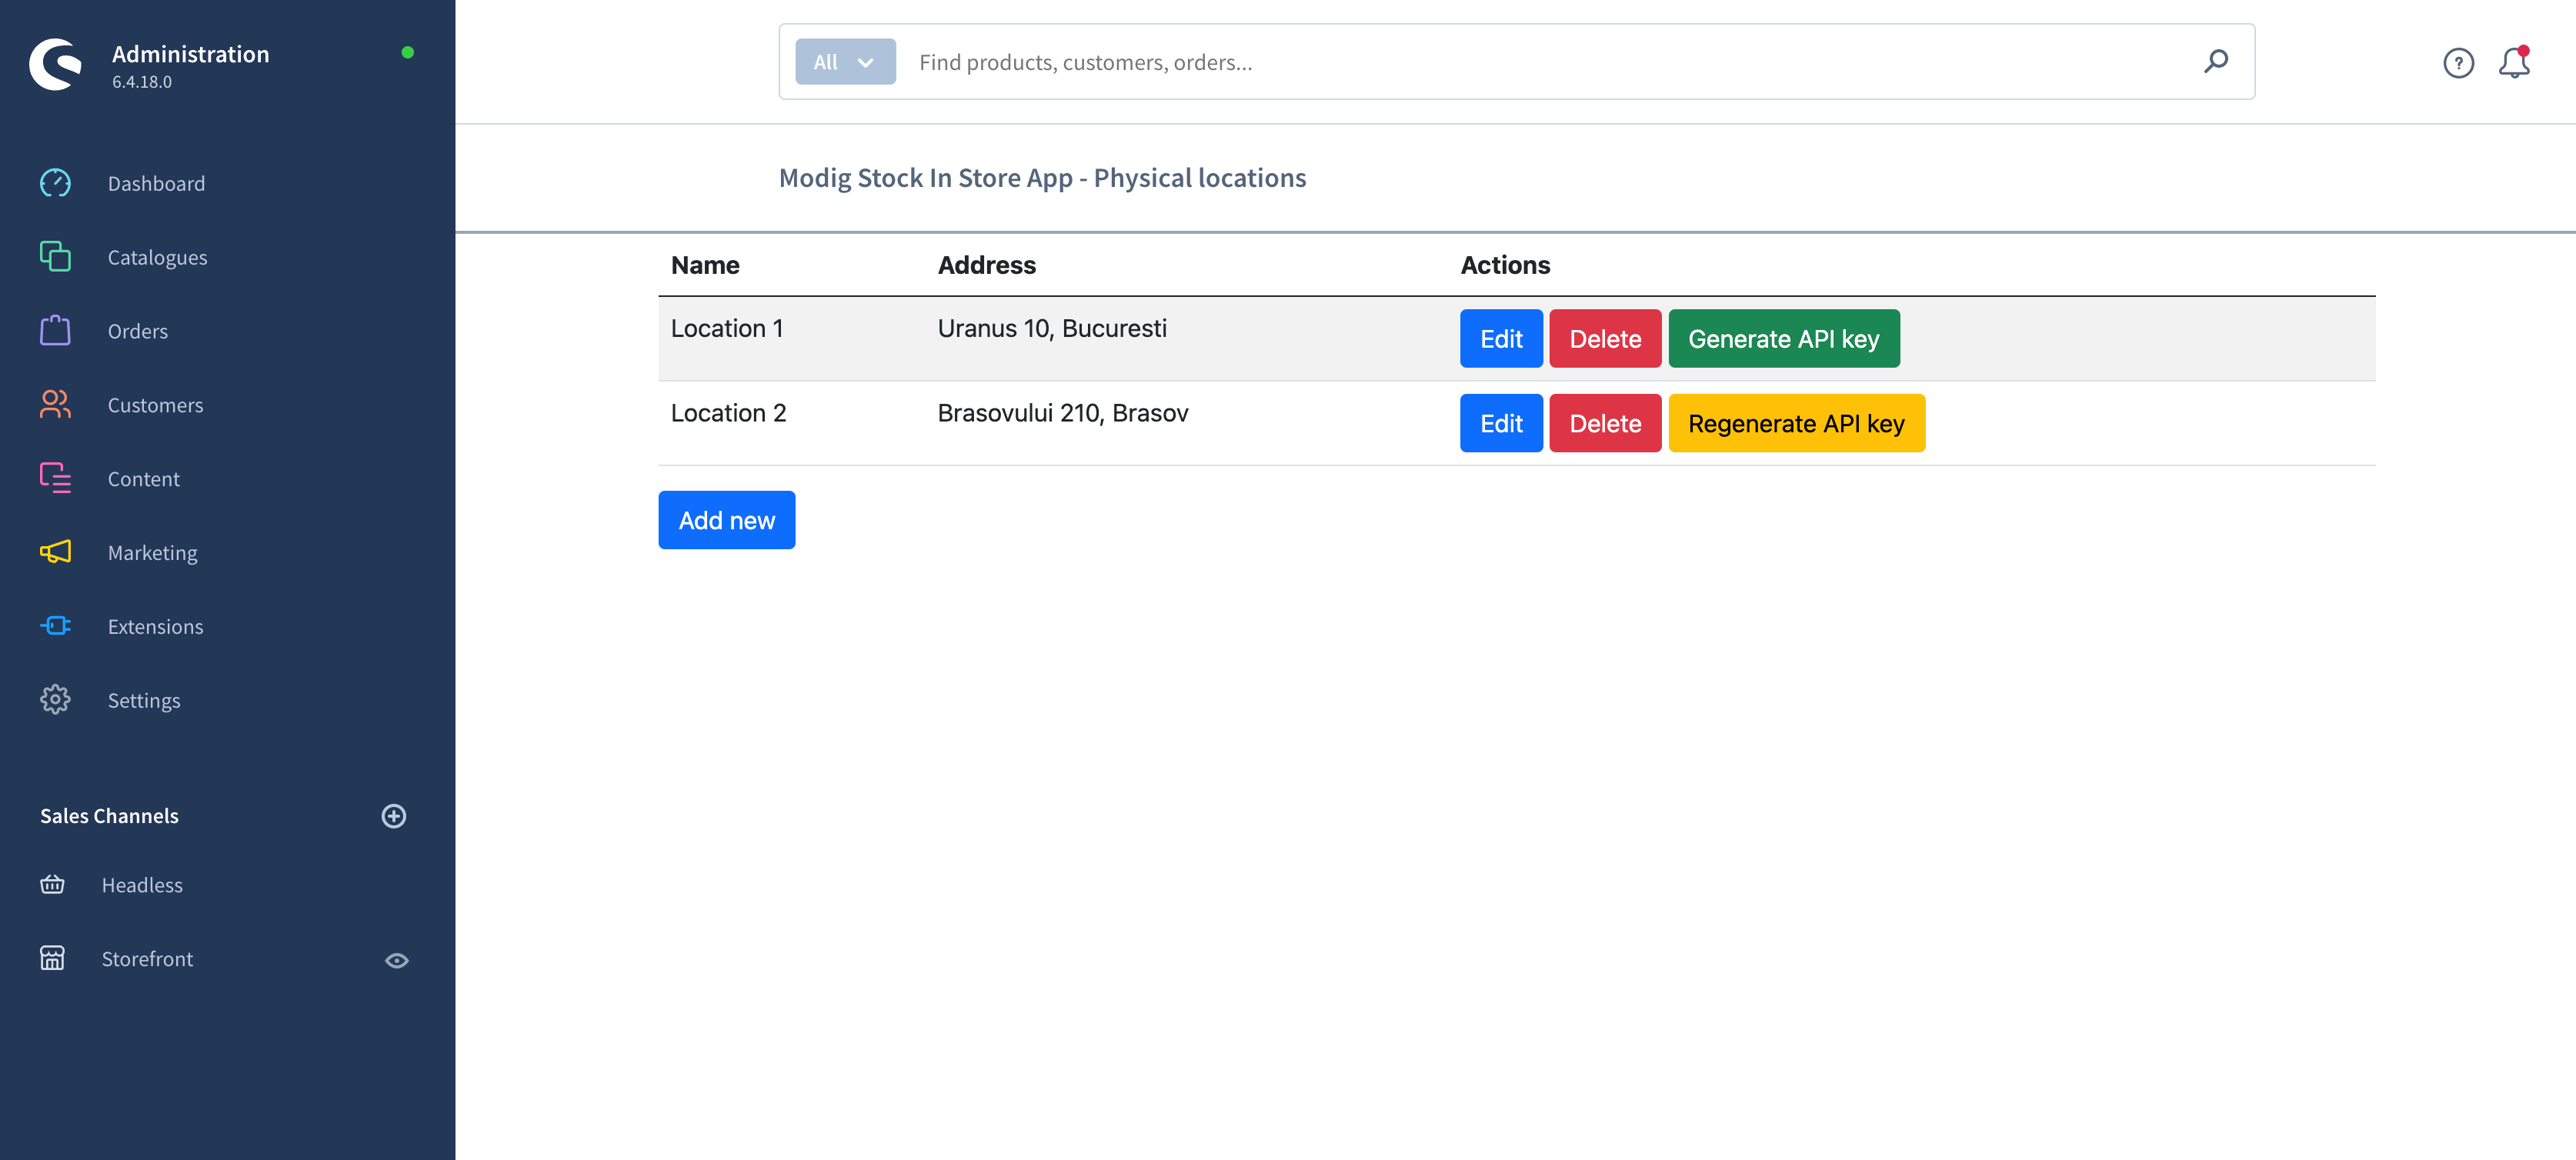Click Generate API key for Location 1
Viewport: 2576px width, 1160px height.
[x=1784, y=339]
